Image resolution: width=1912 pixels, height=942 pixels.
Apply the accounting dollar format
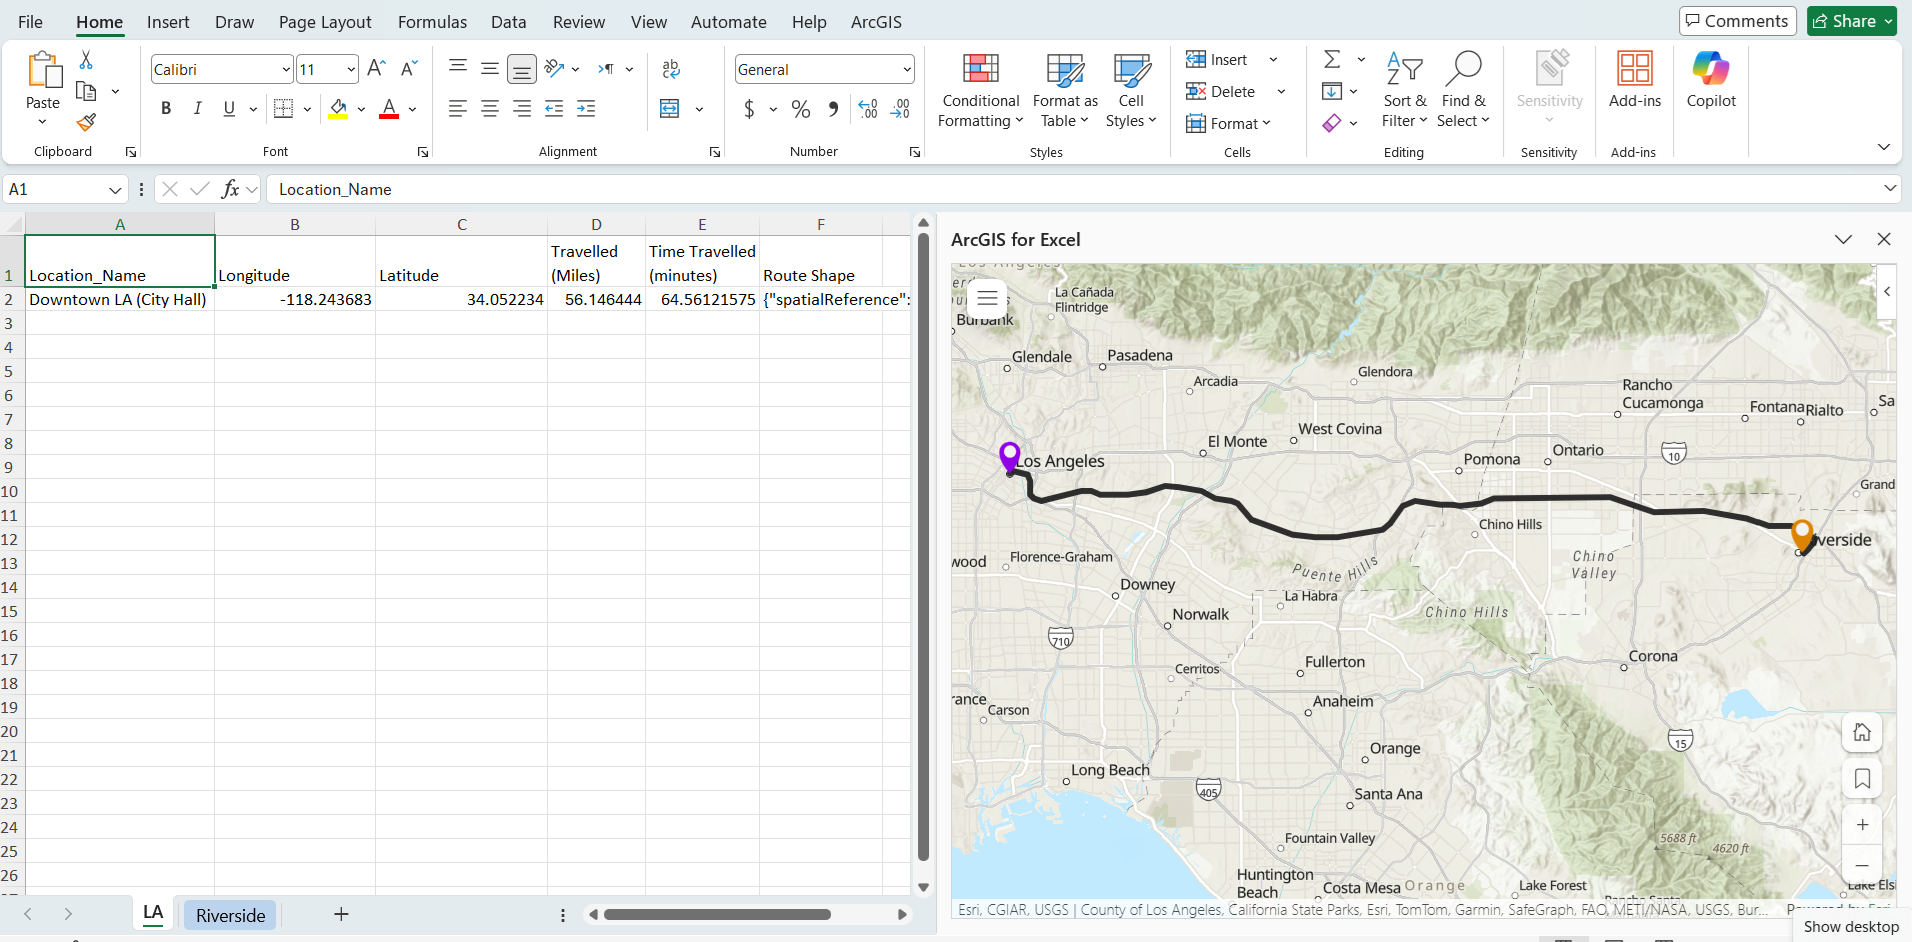point(749,109)
